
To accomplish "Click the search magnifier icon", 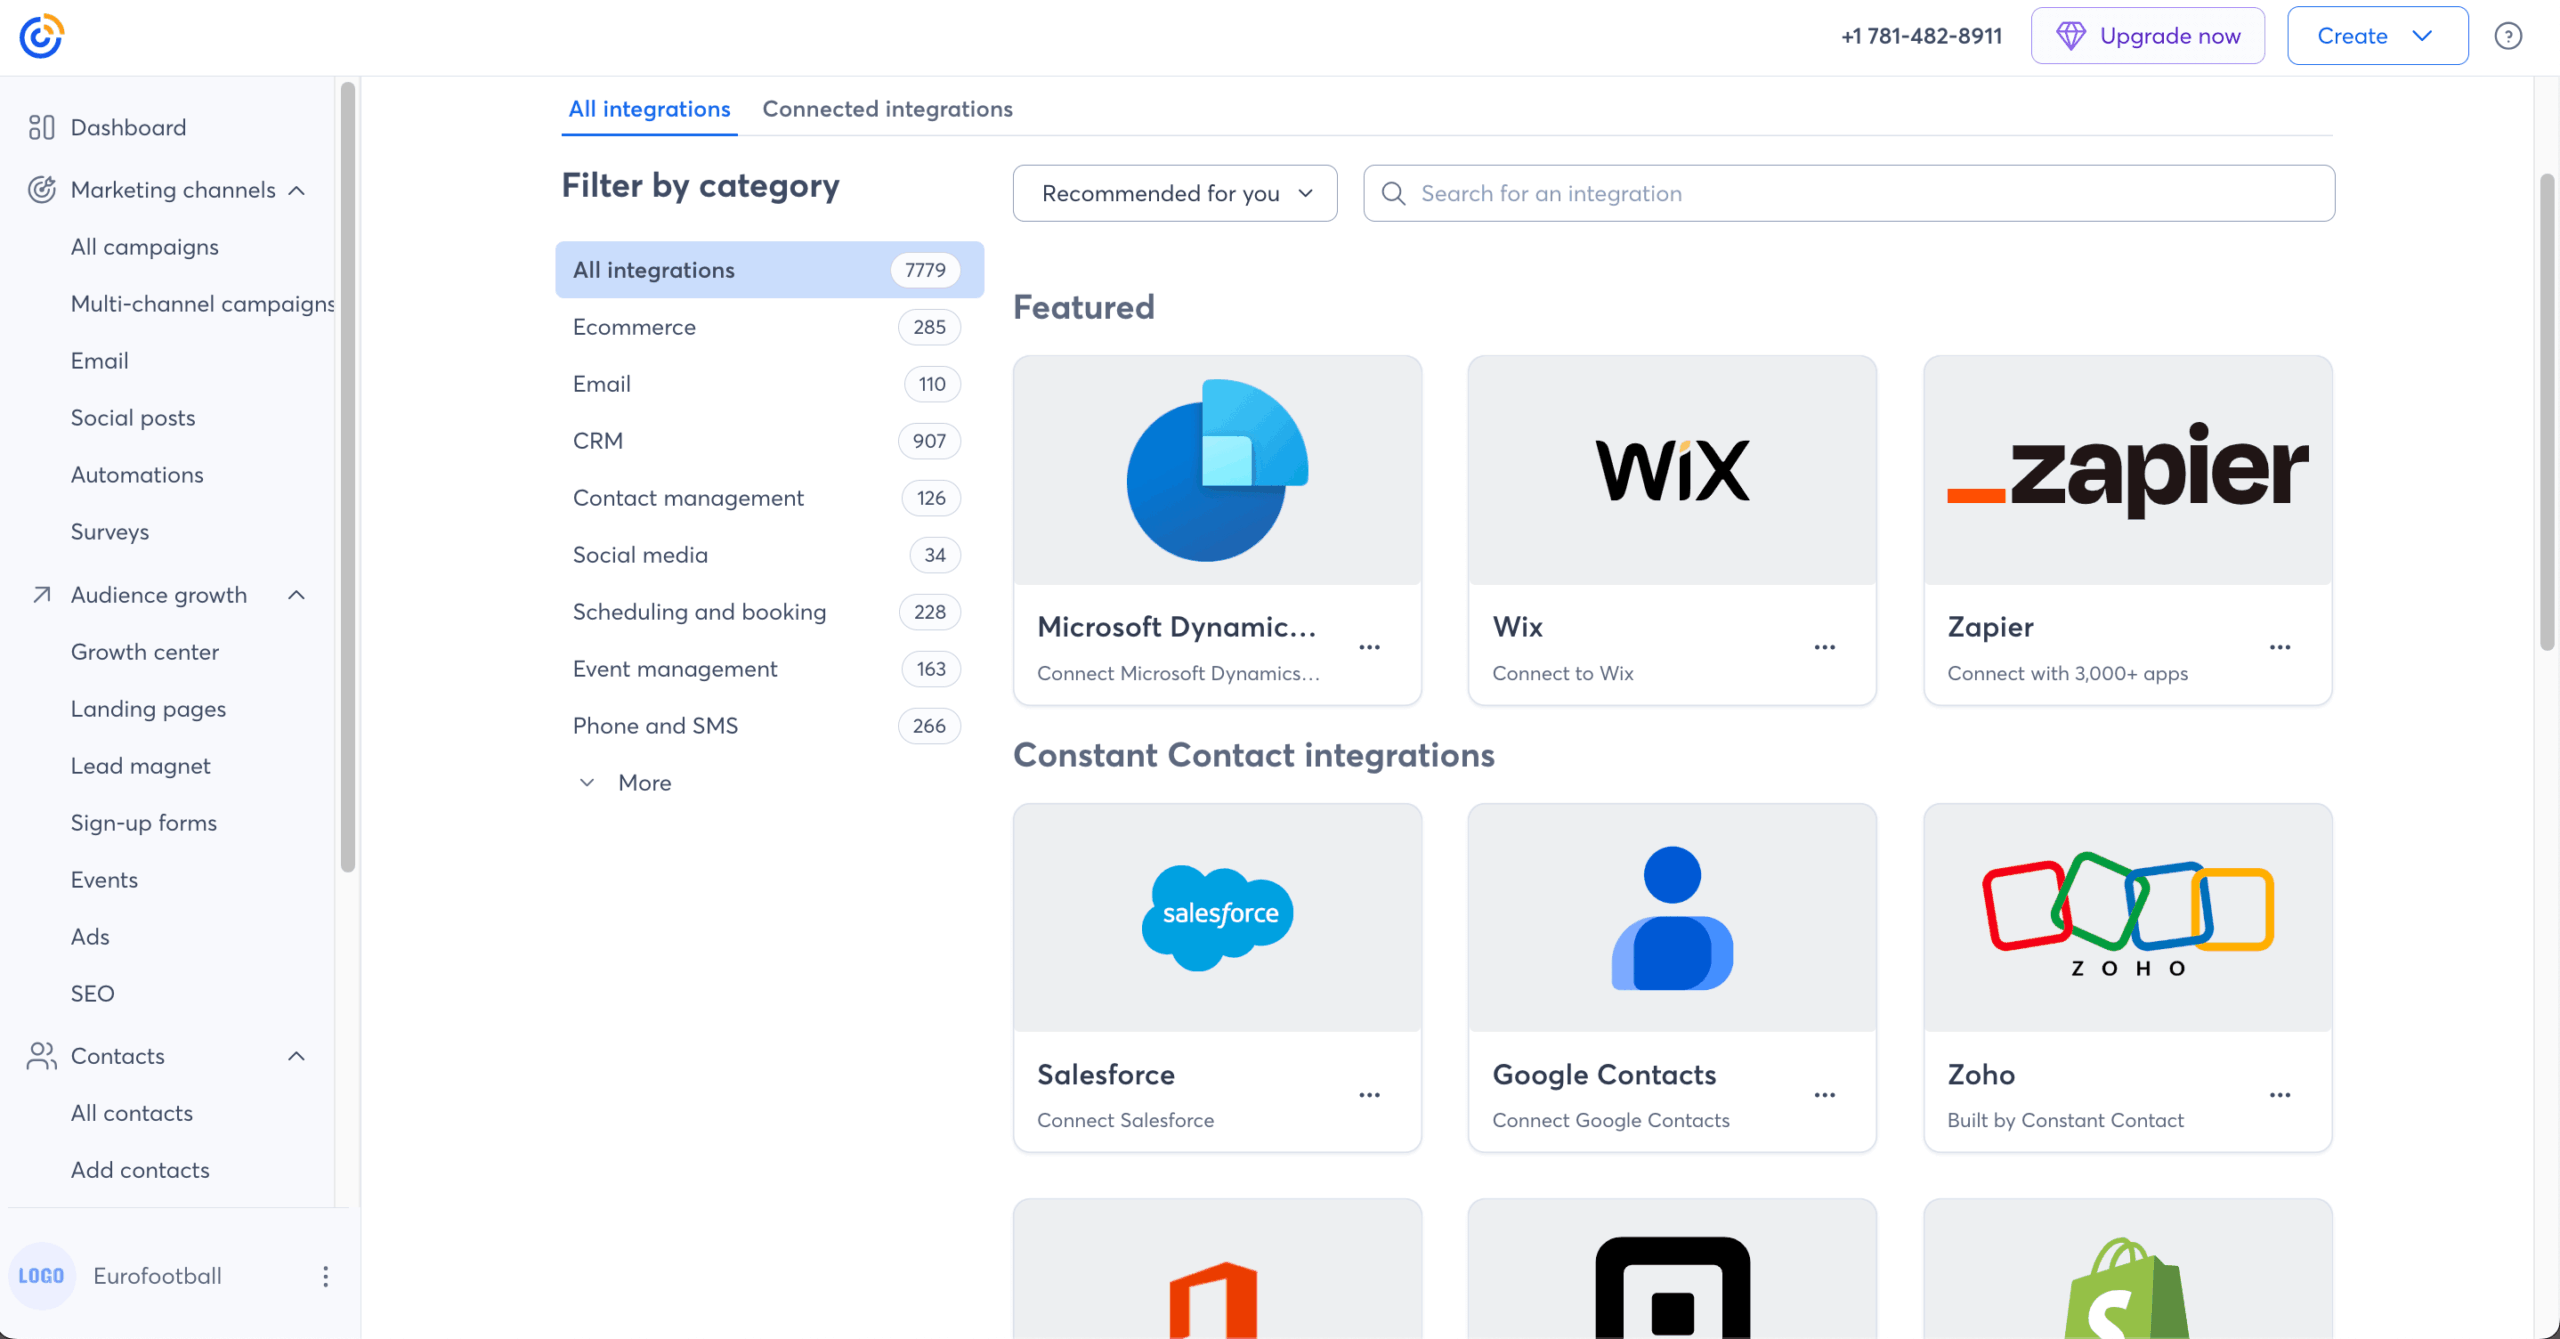I will [1393, 193].
